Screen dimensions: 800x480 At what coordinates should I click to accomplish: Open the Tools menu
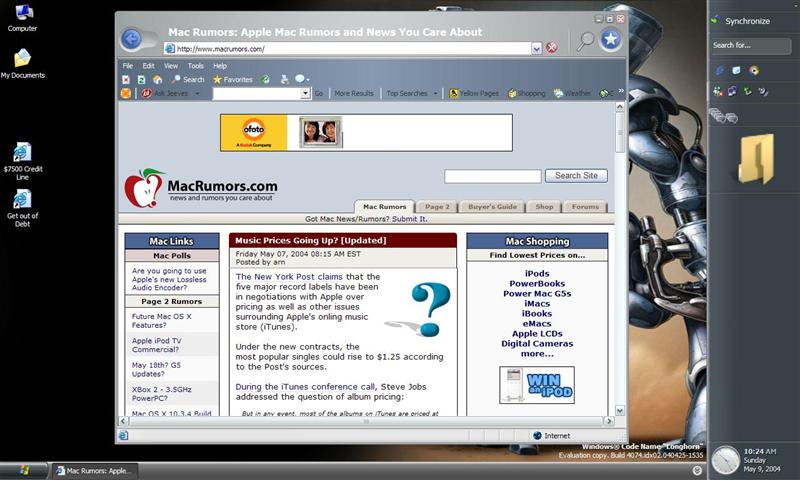(195, 66)
